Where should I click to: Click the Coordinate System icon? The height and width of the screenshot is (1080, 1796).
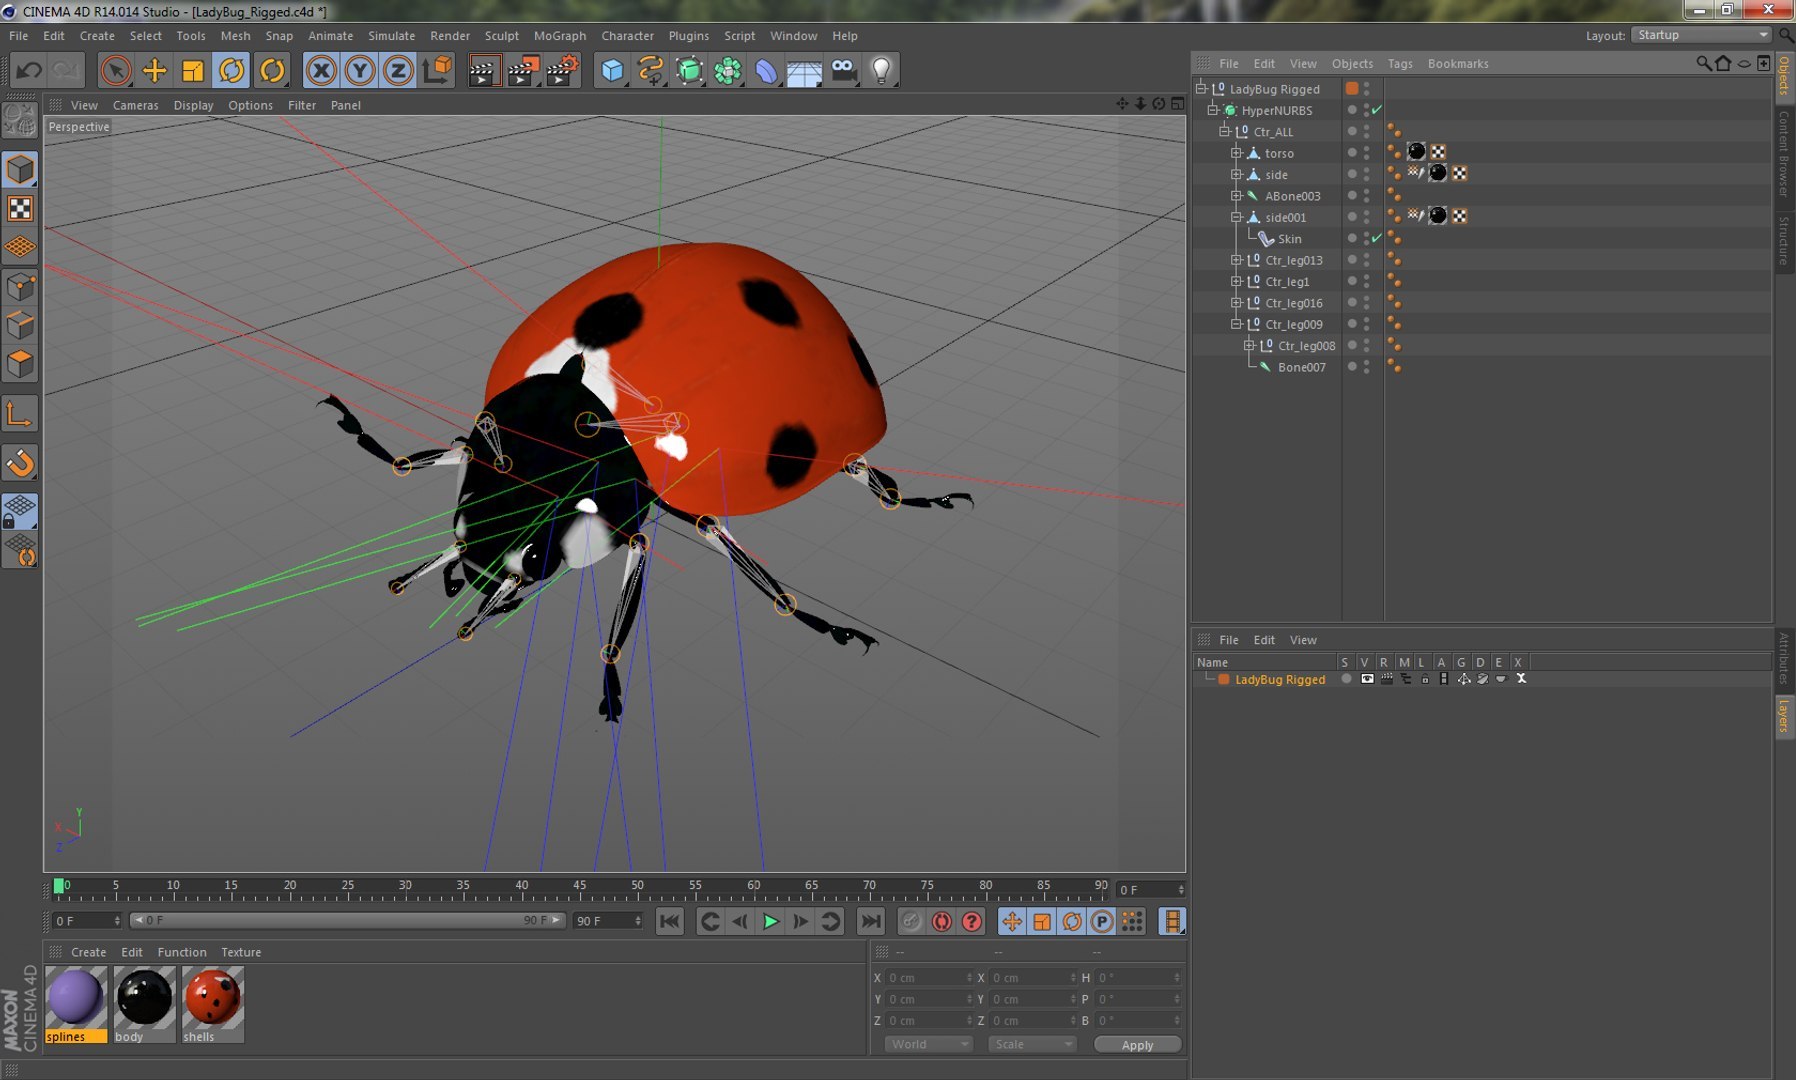pyautogui.click(x=438, y=70)
